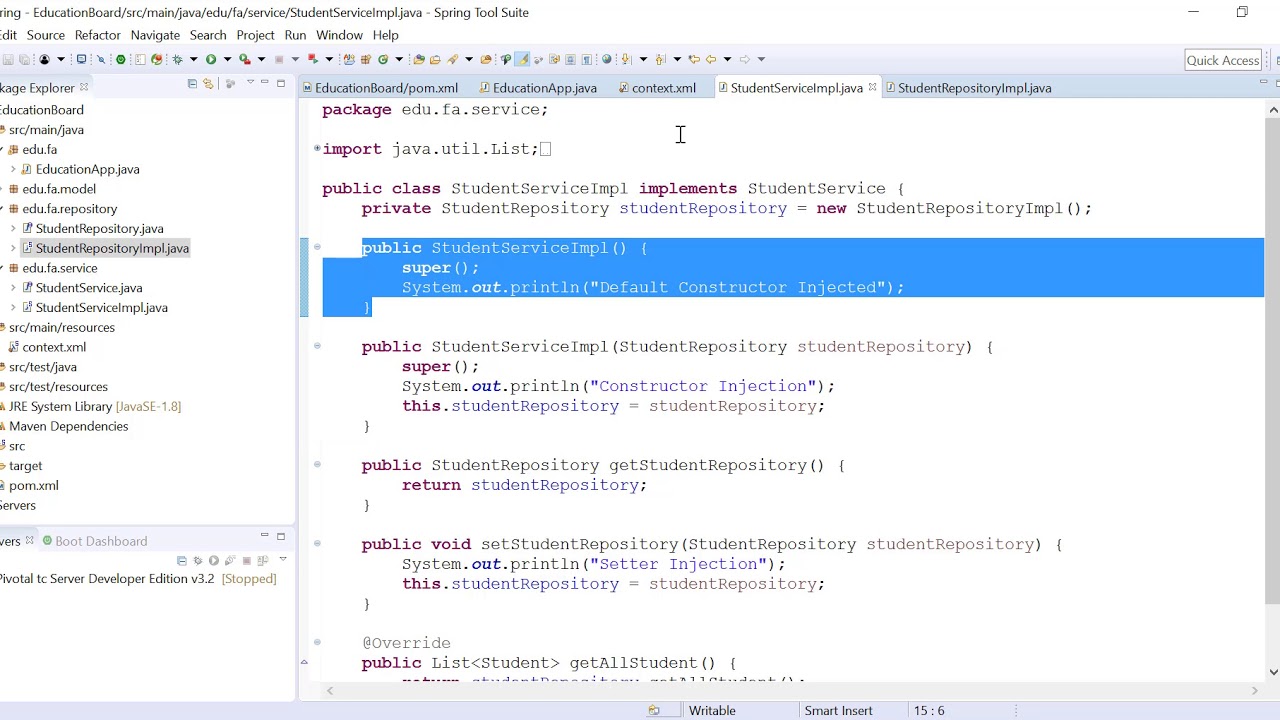Close the Package Explorer view tab
Image resolution: width=1280 pixels, height=720 pixels.
[x=84, y=88]
